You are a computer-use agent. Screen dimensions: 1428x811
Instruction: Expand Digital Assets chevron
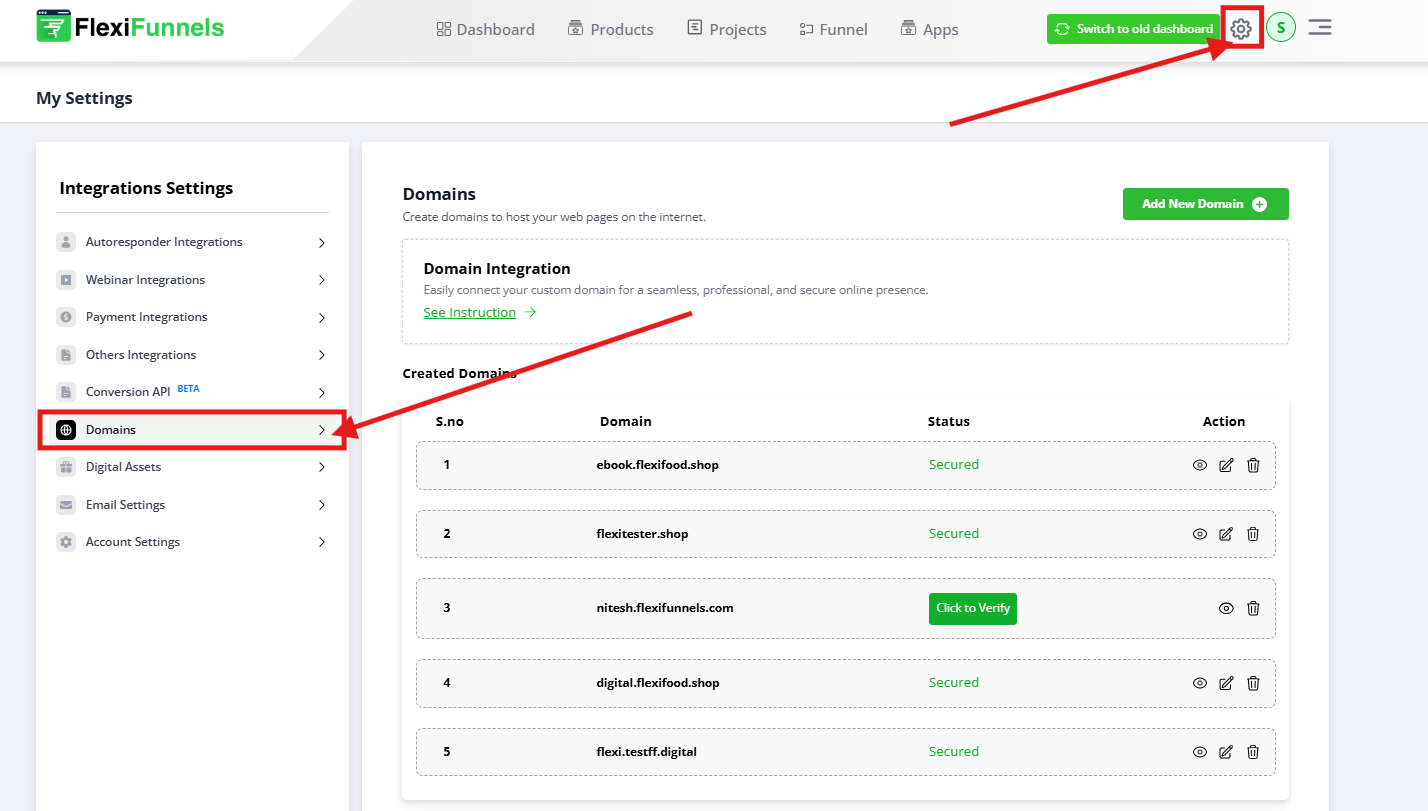coord(321,467)
